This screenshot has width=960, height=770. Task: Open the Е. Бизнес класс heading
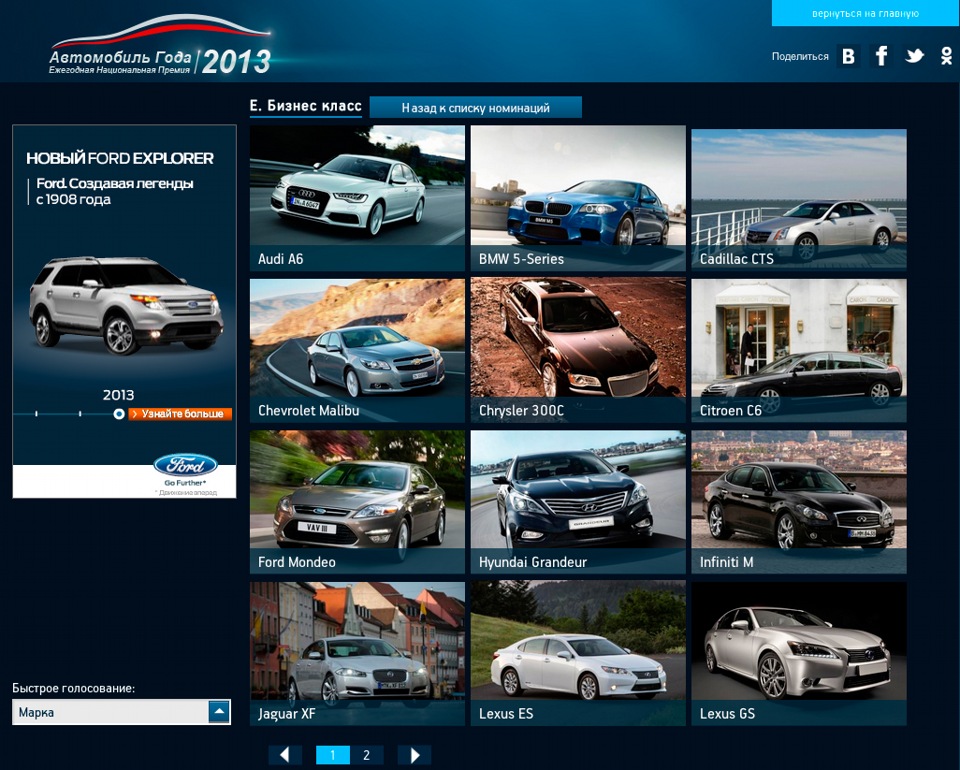click(306, 106)
